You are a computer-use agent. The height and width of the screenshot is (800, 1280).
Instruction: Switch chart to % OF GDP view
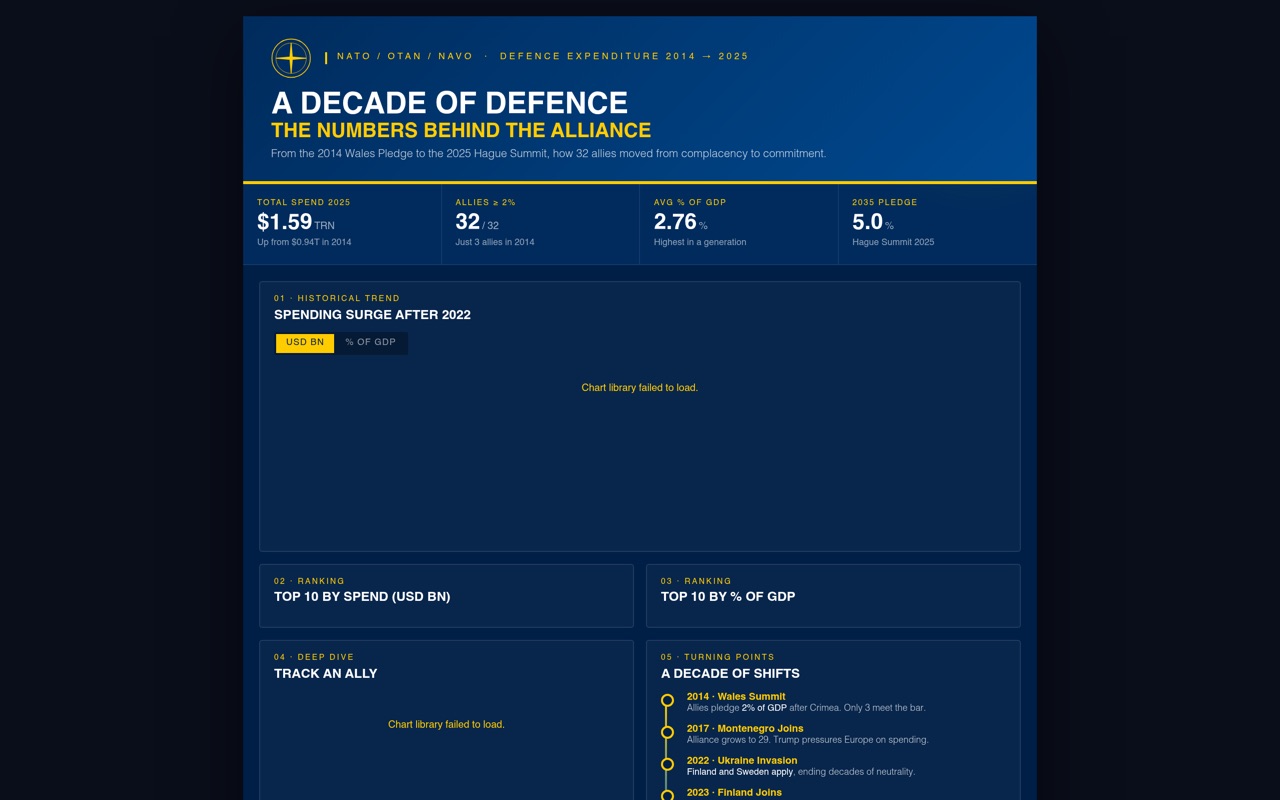(371, 343)
